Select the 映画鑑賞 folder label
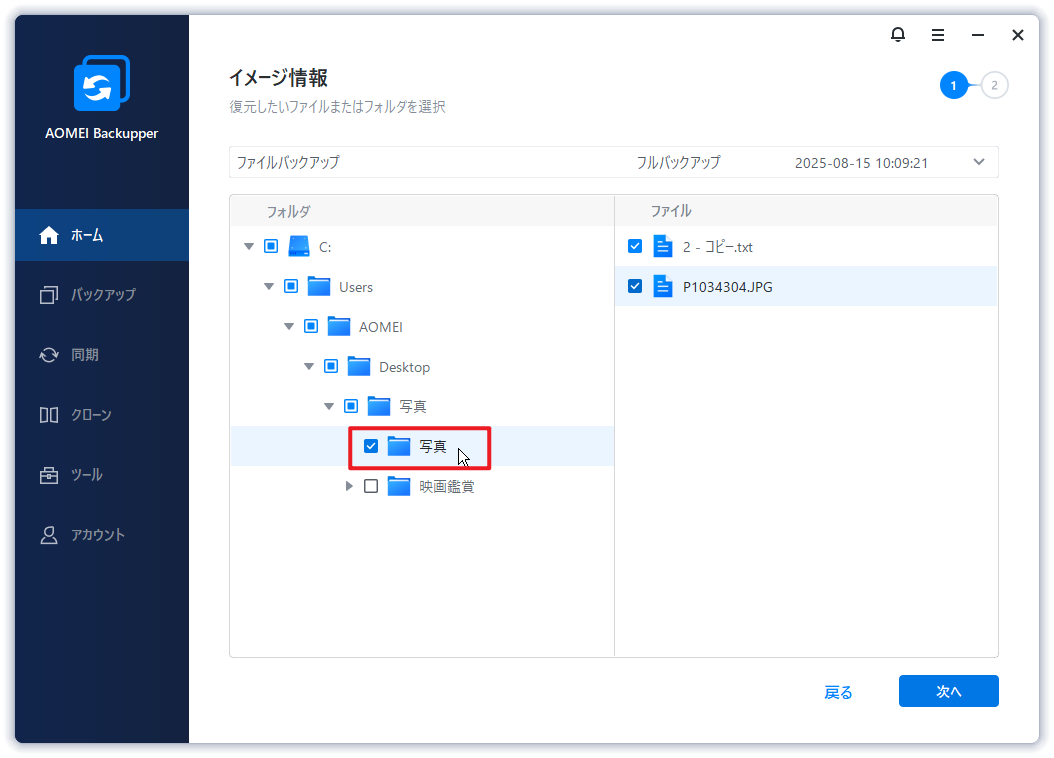 coord(446,487)
